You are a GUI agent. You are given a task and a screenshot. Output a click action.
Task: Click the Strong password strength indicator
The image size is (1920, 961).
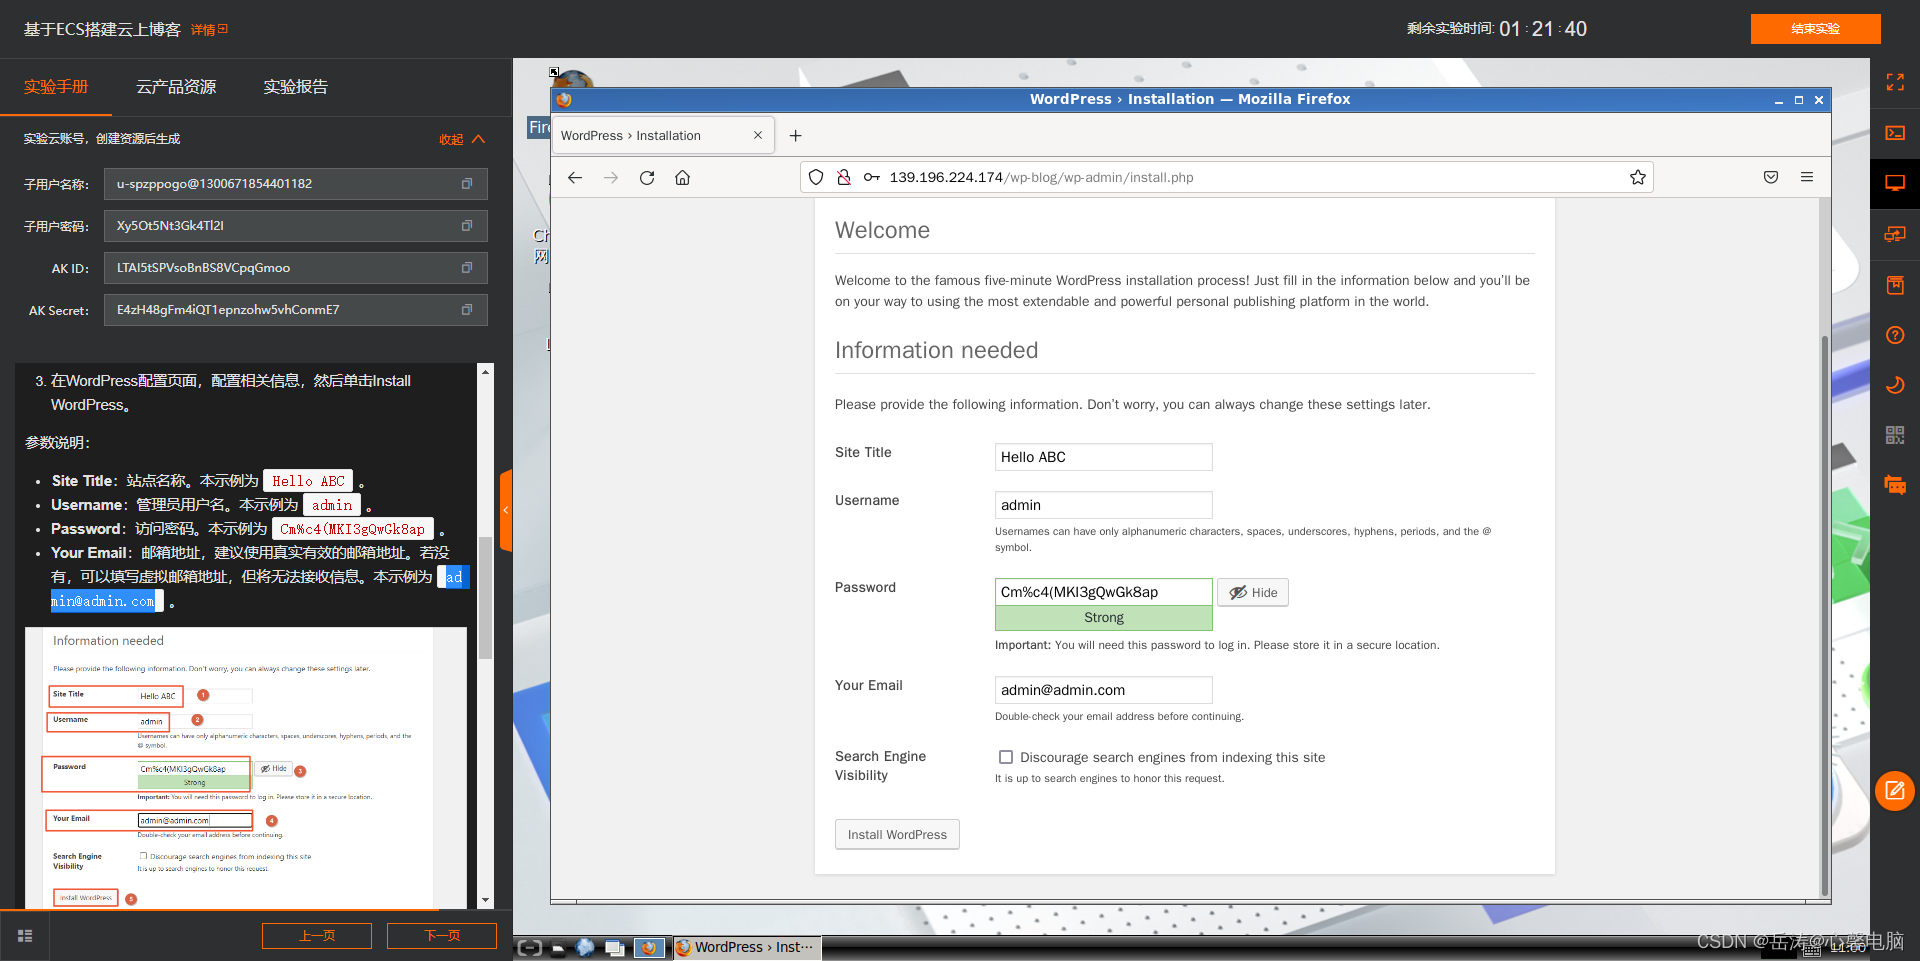1103,618
